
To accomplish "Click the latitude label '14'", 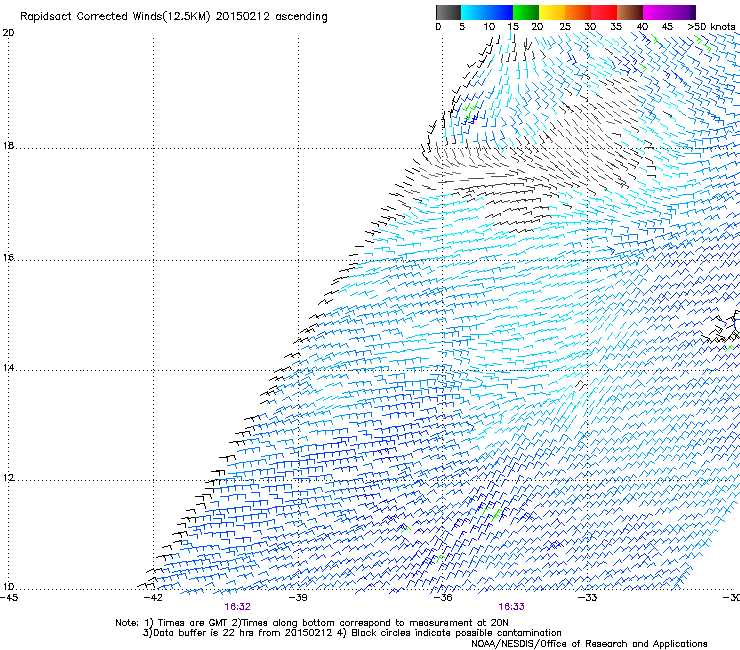I will coord(8,368).
